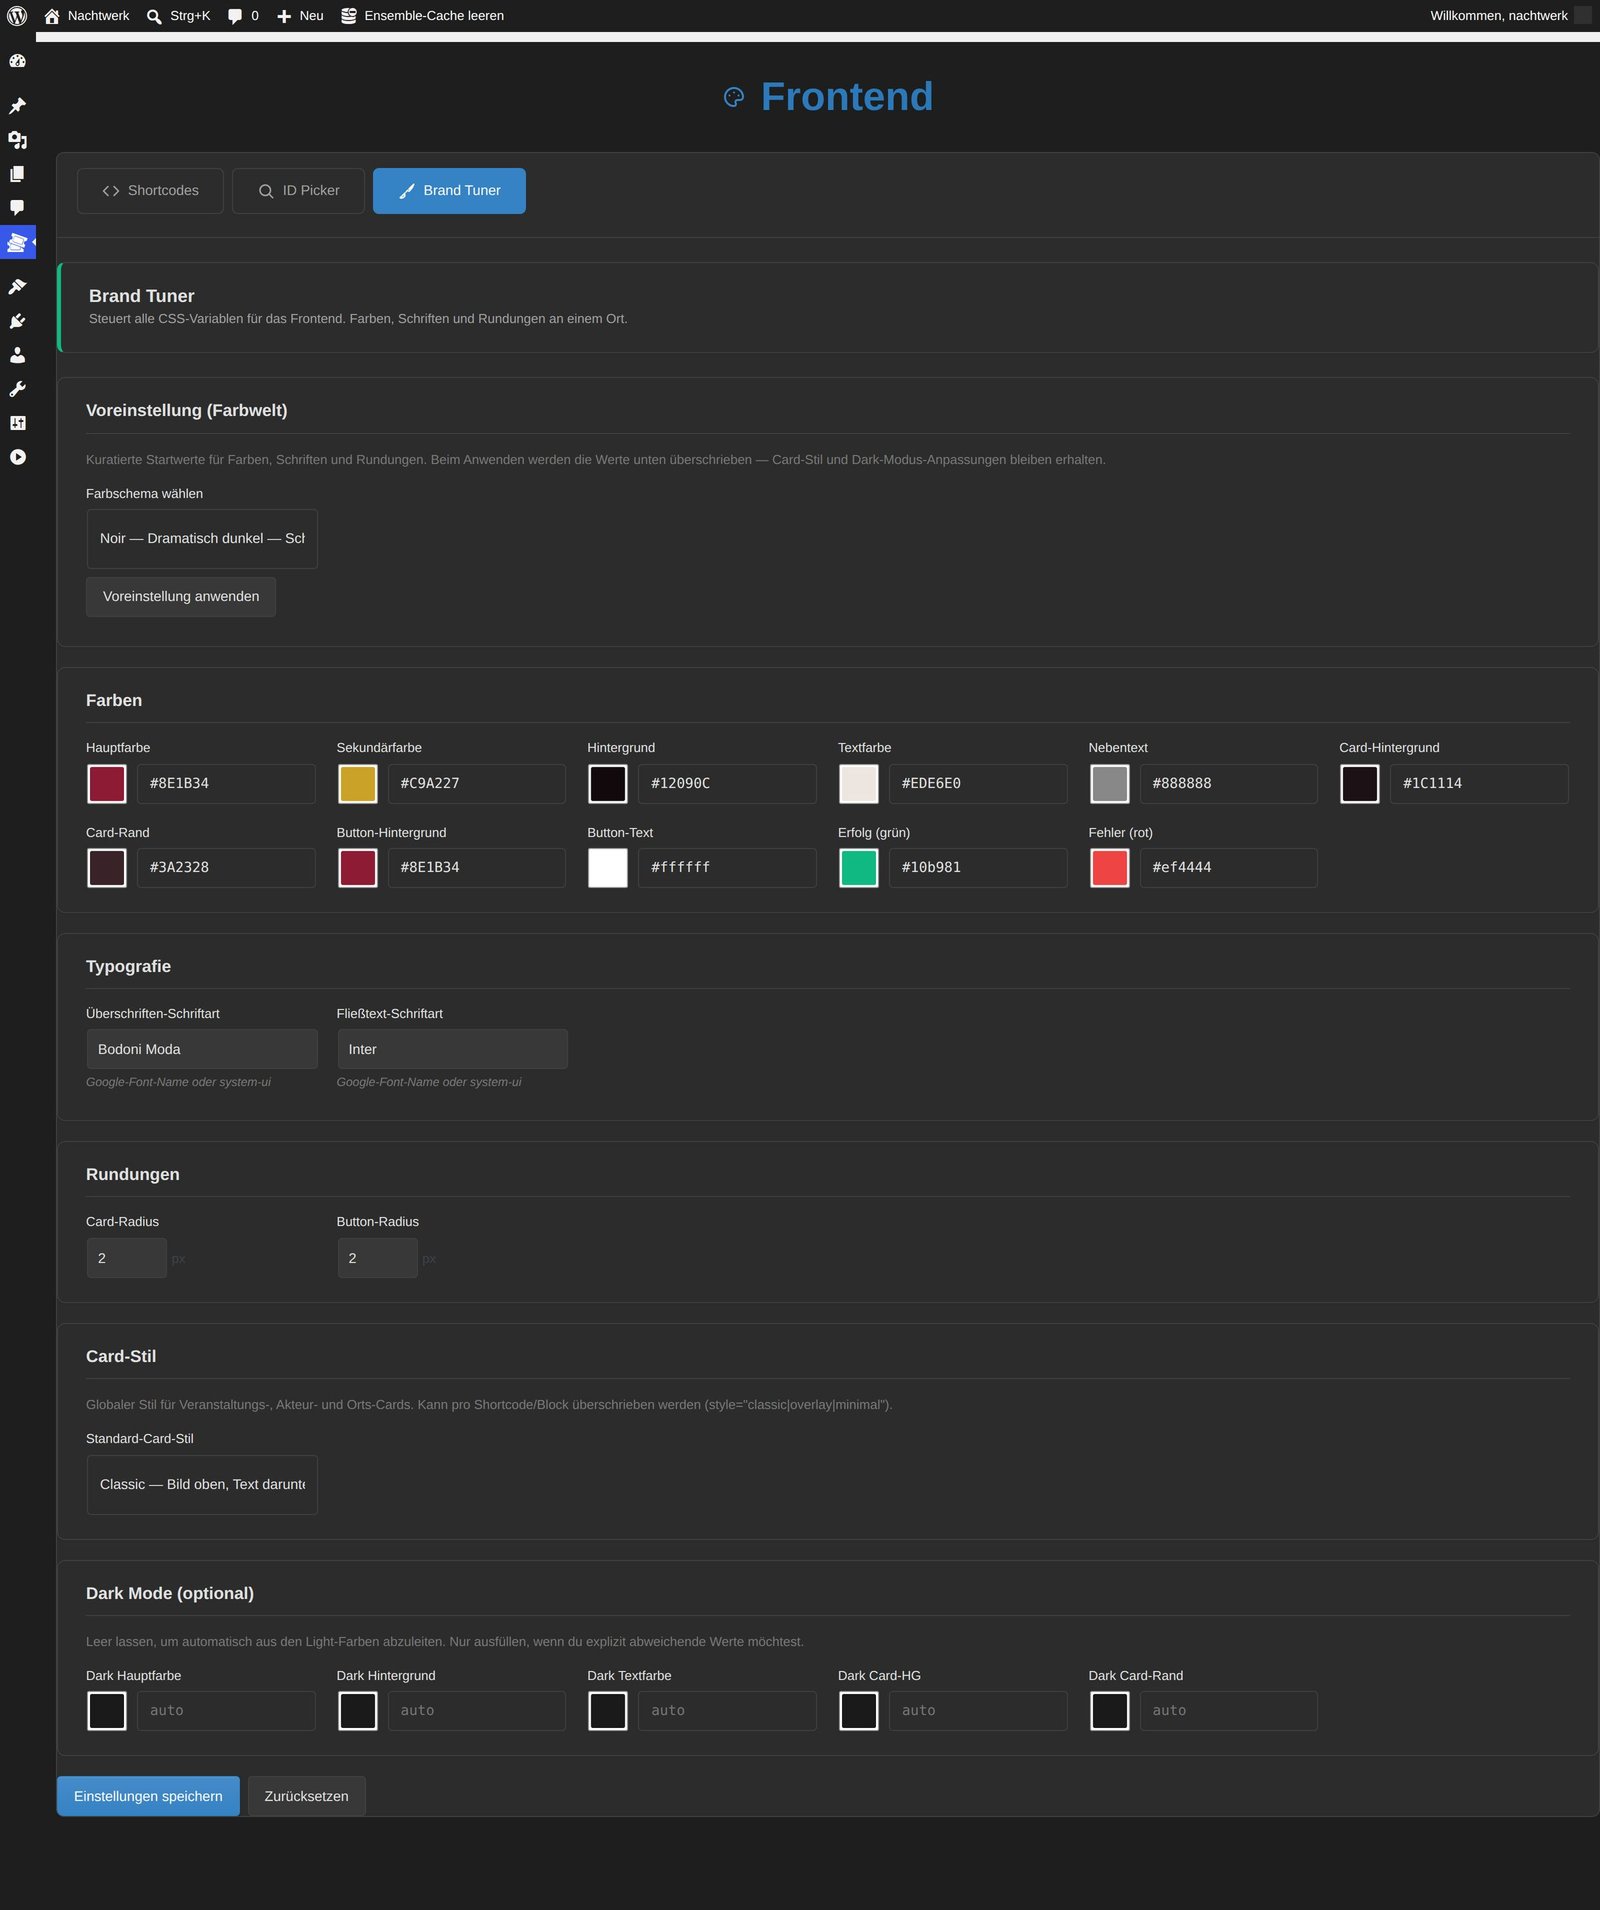The width and height of the screenshot is (1600, 1910).
Task: Visit site via Nachtwerk home link
Action: pyautogui.click(x=87, y=16)
